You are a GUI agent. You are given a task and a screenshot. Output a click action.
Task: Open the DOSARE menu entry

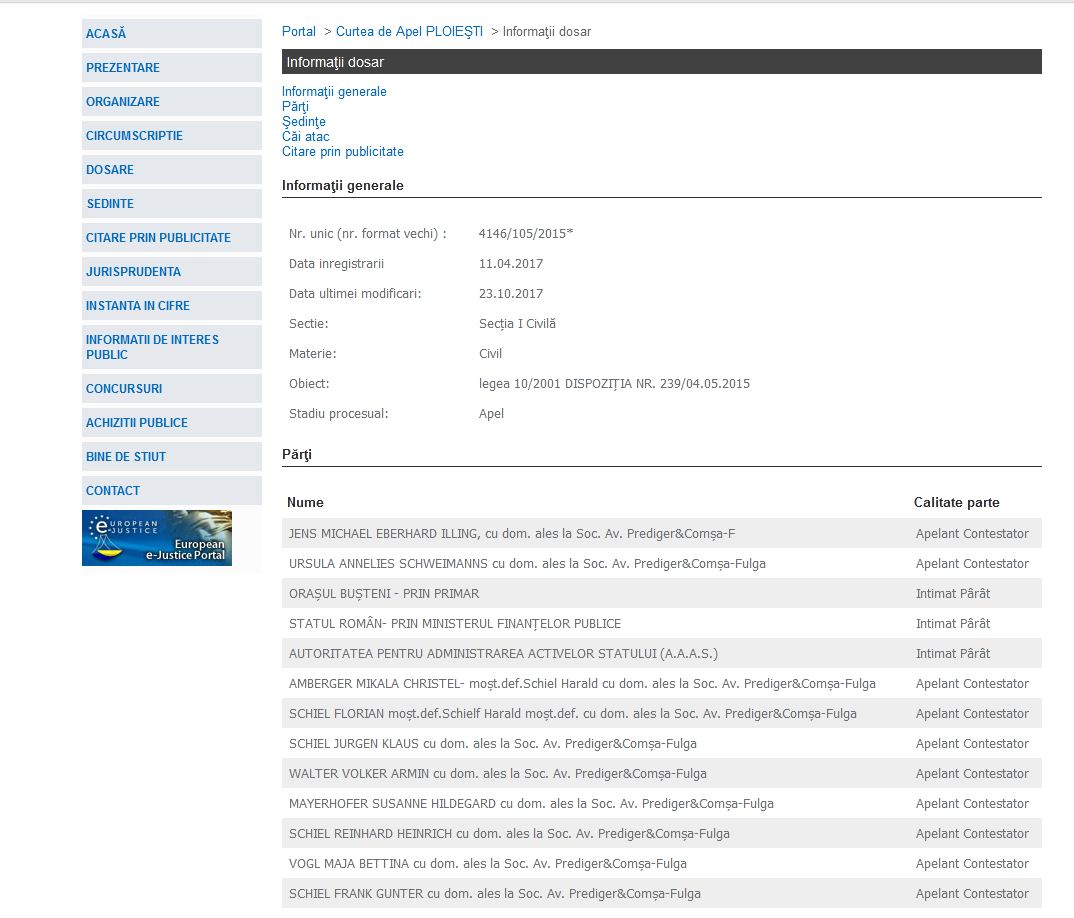[110, 170]
